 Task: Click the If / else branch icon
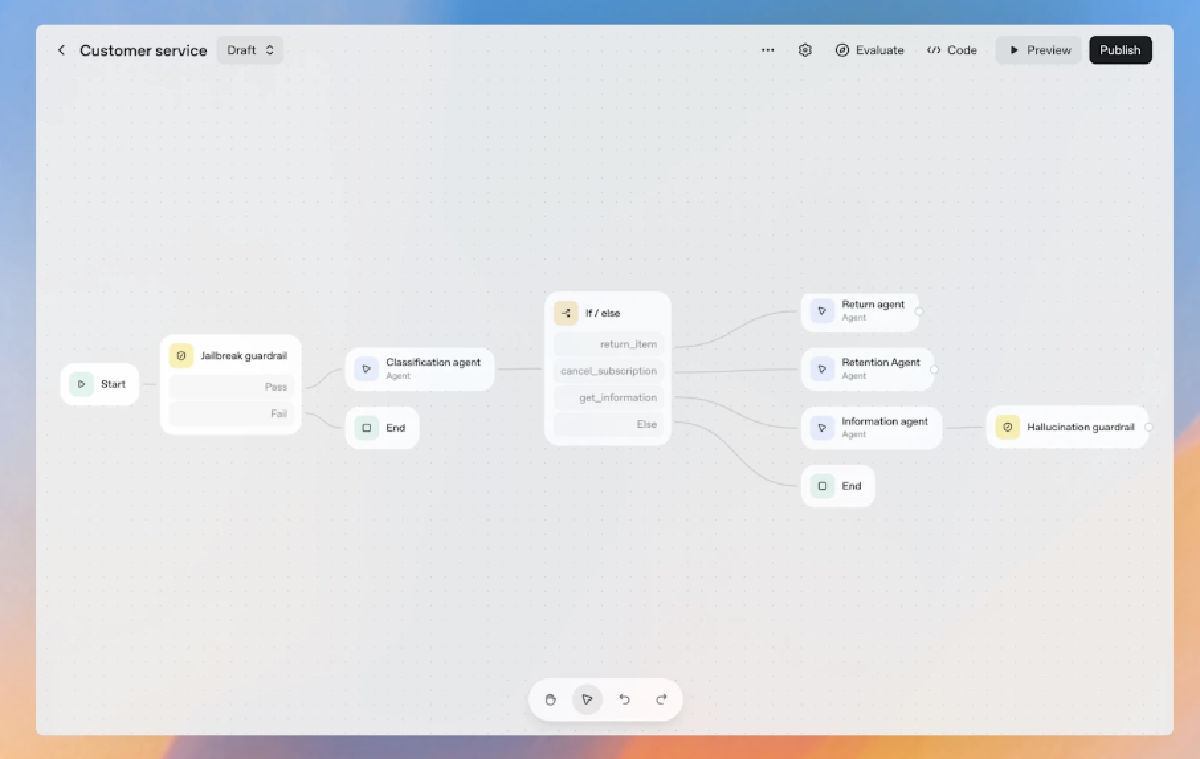pos(566,313)
